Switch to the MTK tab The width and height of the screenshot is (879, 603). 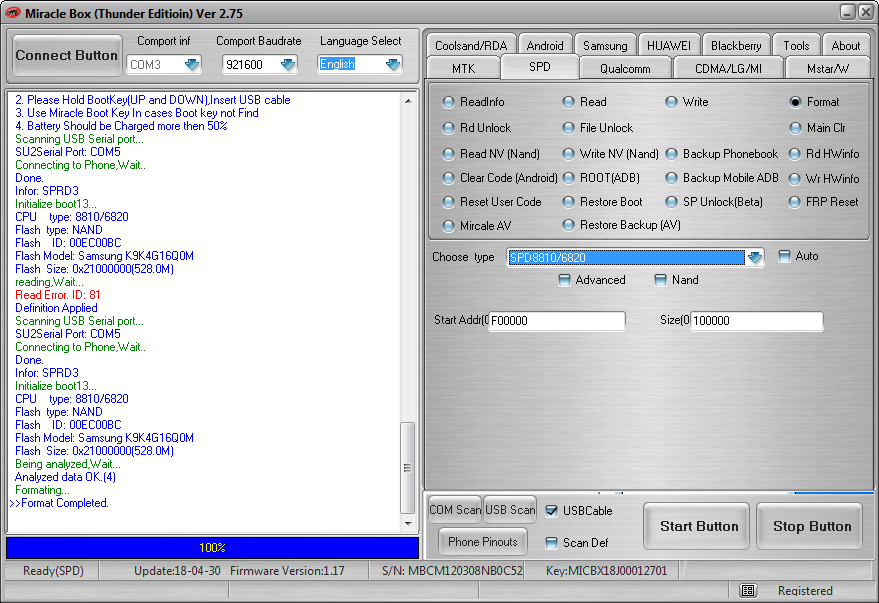(464, 68)
